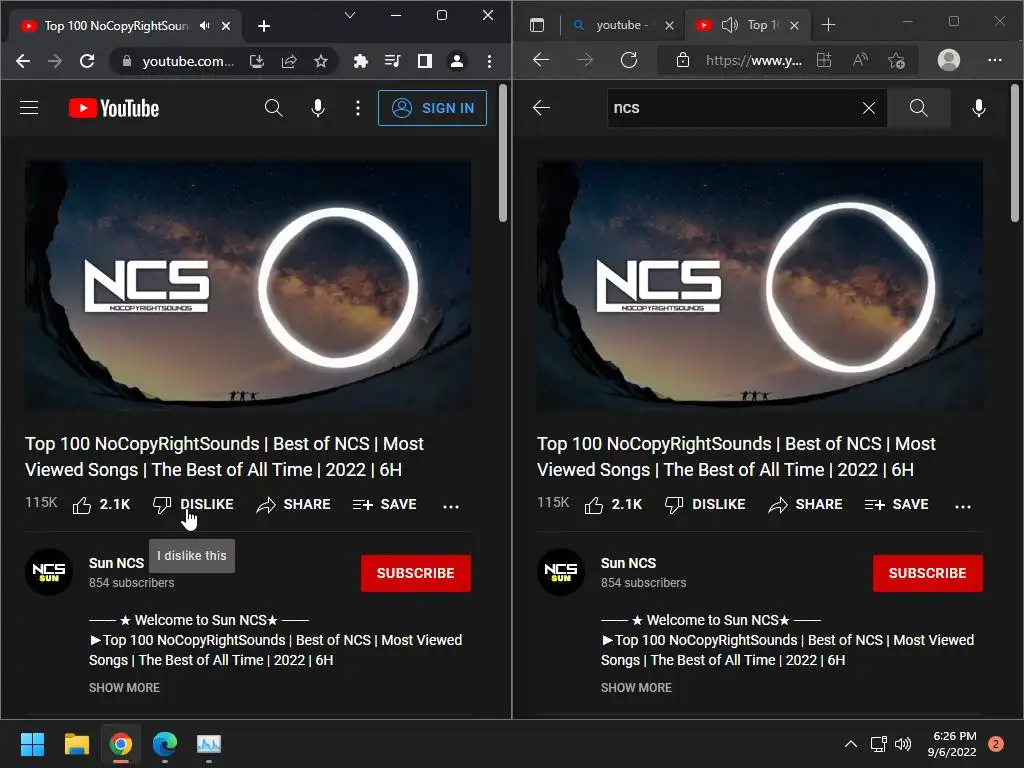1024x768 pixels.
Task: Click Edge address bar URL
Action: pyautogui.click(x=754, y=61)
